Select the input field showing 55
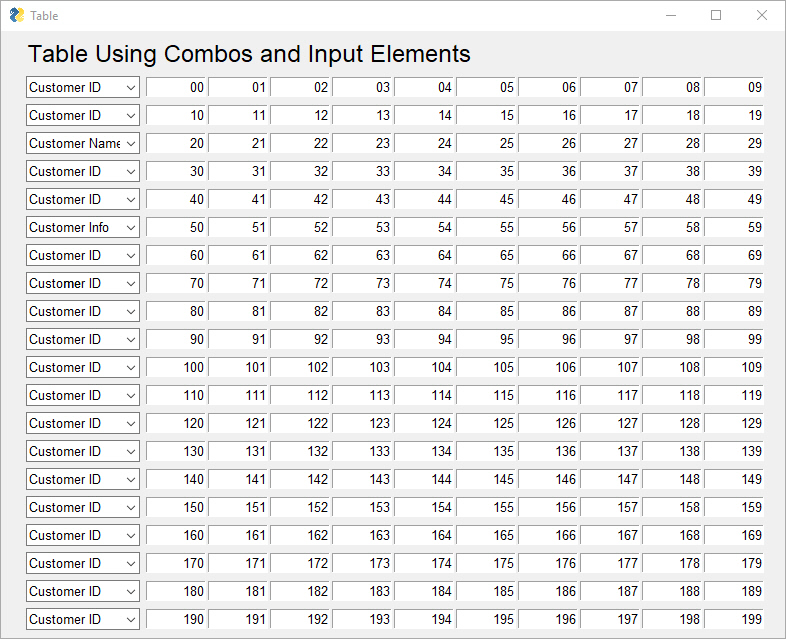The image size is (786, 639). pos(486,228)
